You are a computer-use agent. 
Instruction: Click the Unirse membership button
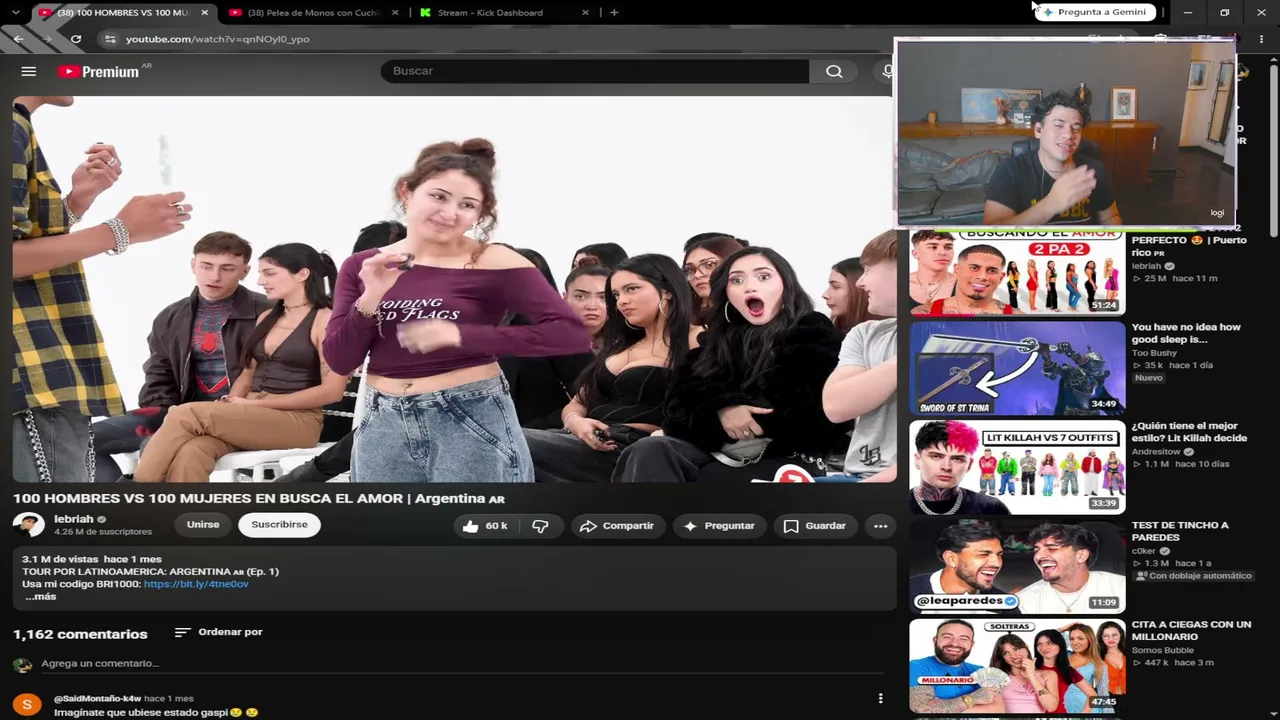coord(203,525)
